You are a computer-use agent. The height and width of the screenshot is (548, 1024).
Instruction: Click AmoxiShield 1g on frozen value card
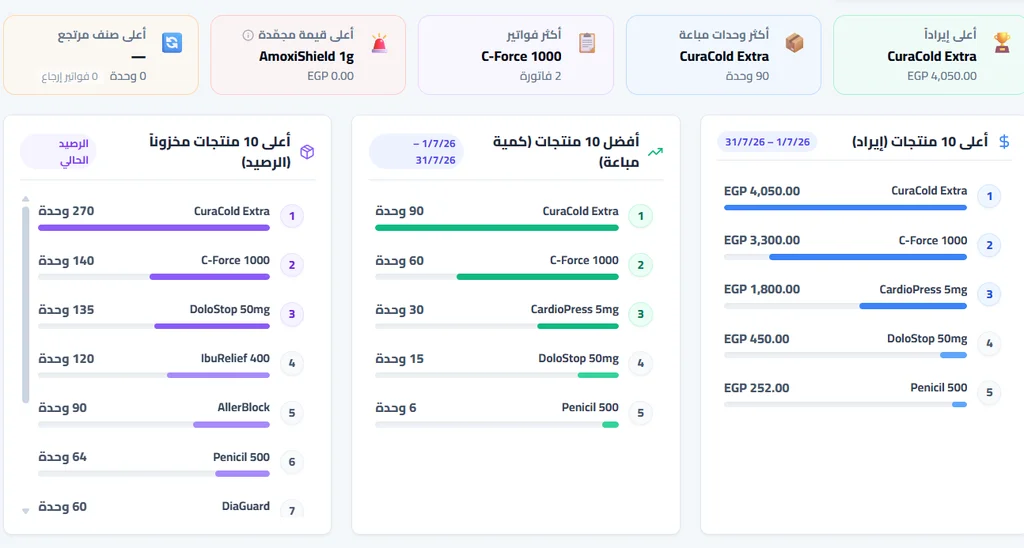point(306,56)
